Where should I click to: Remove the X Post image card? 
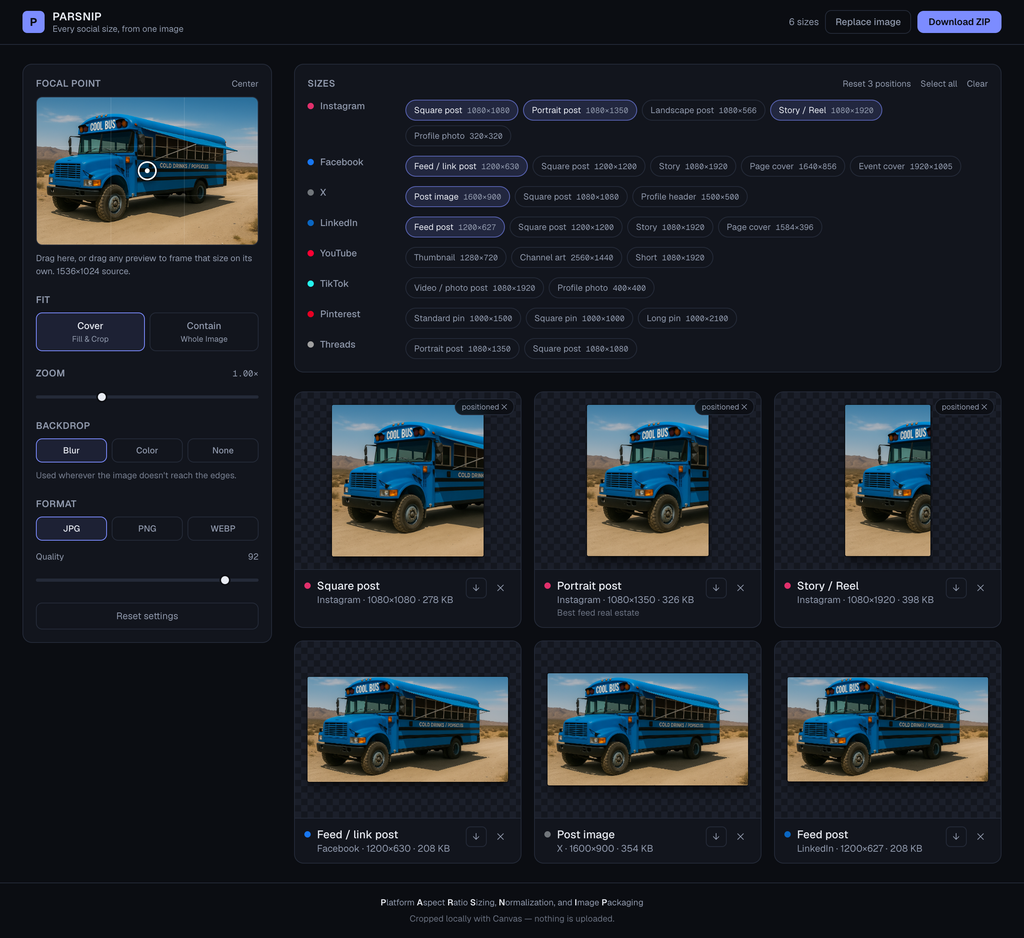(741, 837)
